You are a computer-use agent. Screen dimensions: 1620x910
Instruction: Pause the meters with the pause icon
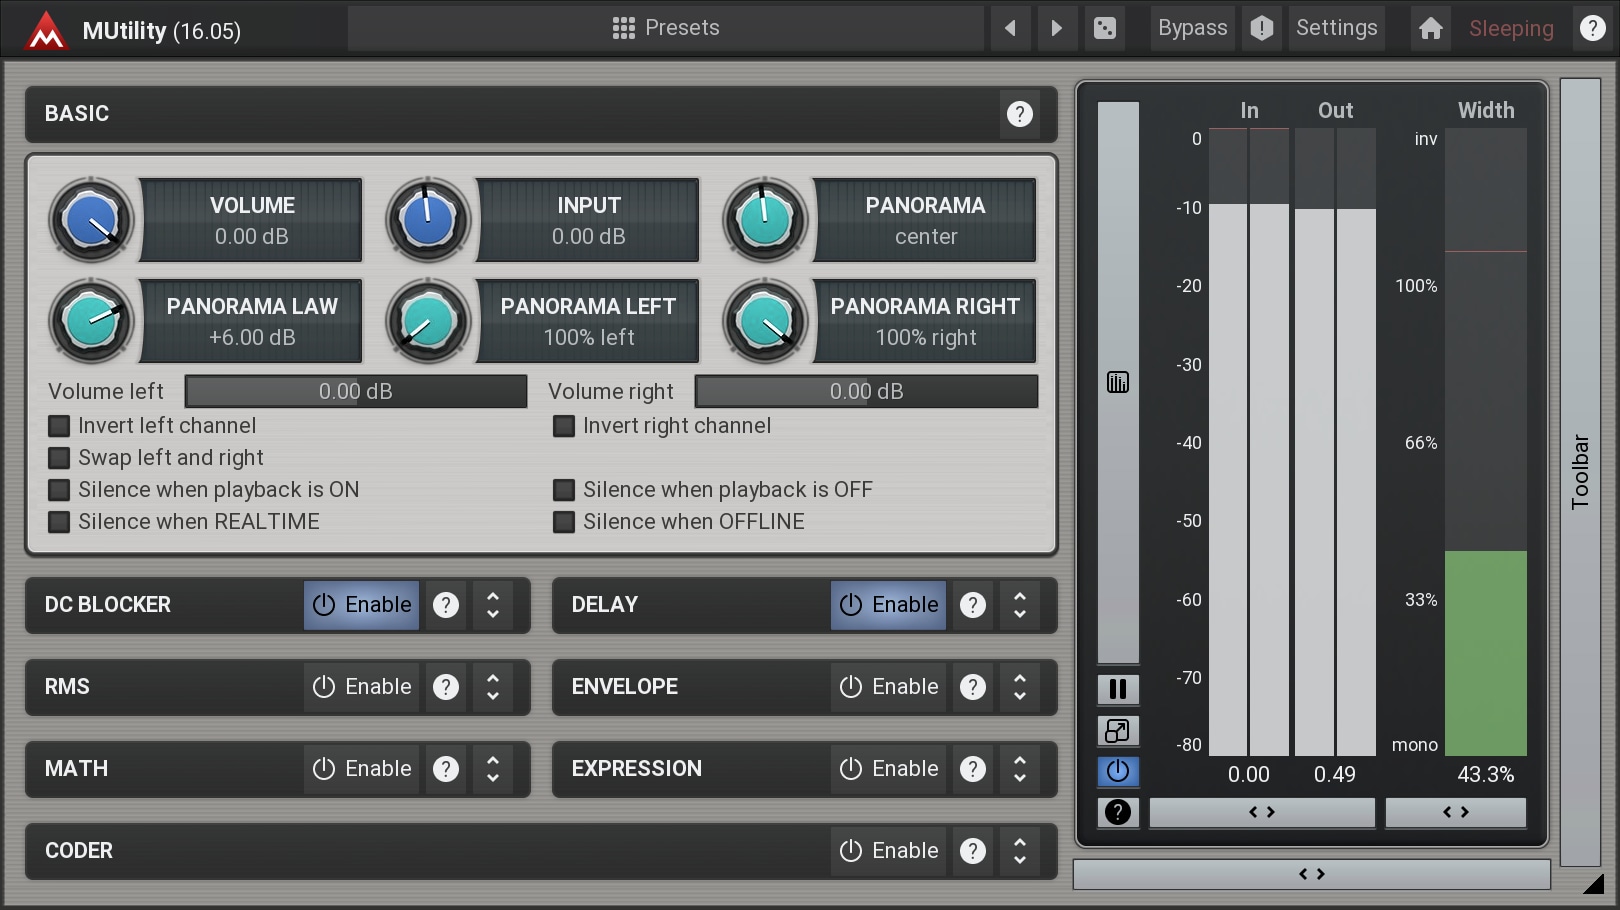[1118, 689]
